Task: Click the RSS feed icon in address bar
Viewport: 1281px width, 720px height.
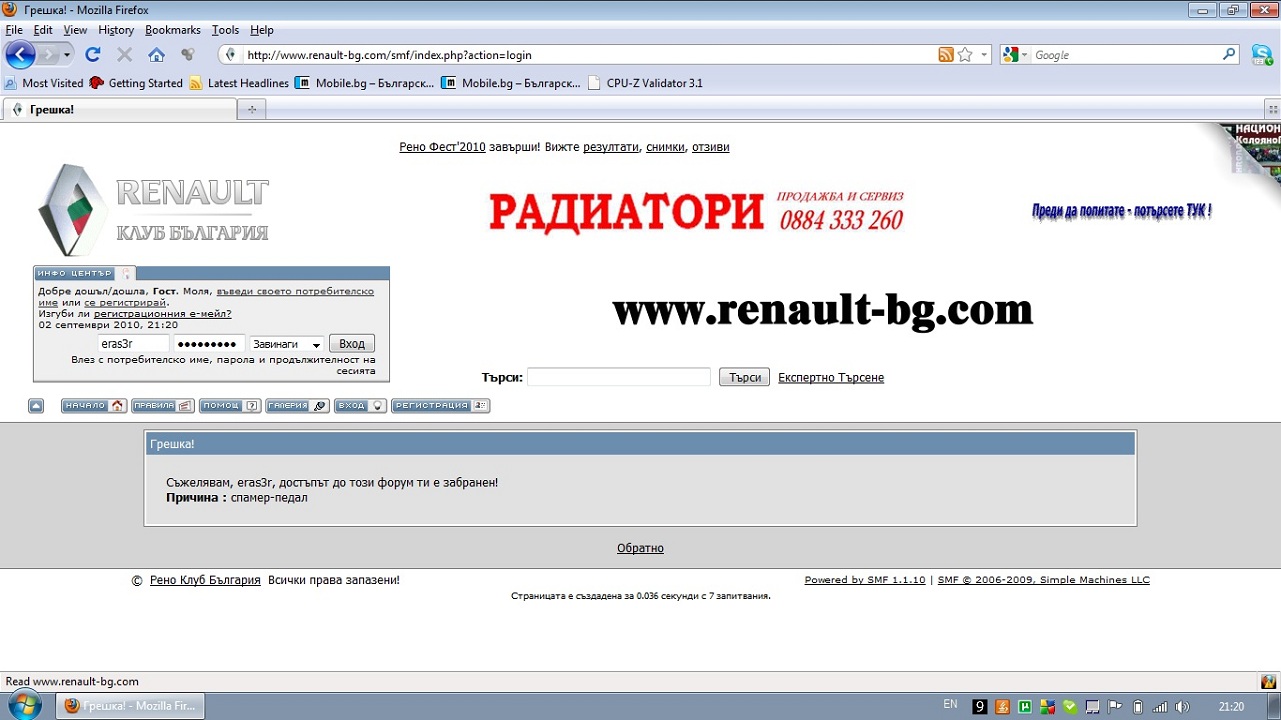Action: tap(945, 55)
